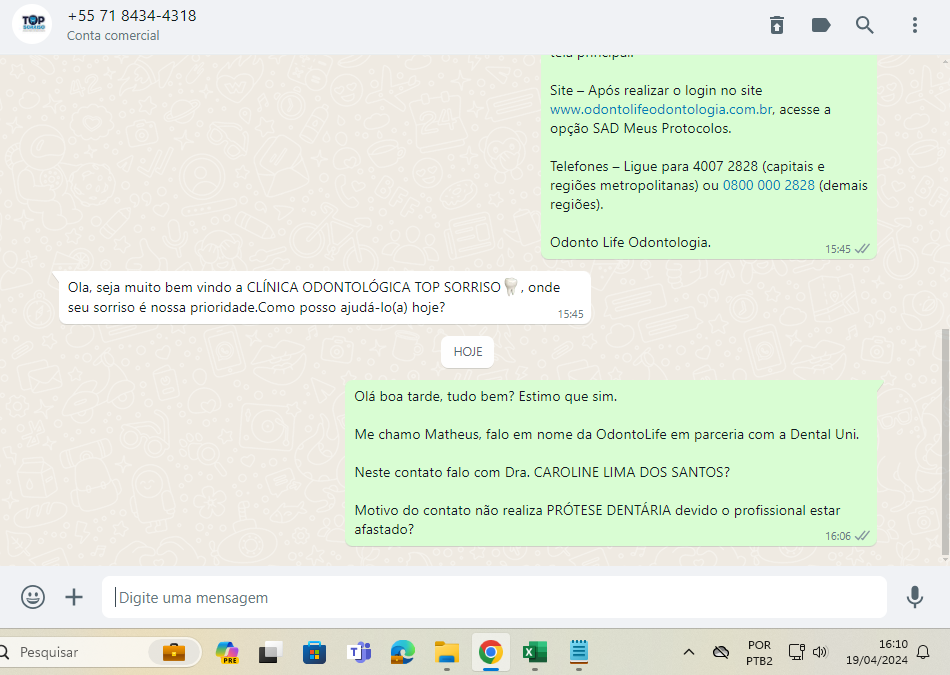Open Microsoft Store from taskbar
Image resolution: width=950 pixels, height=675 pixels.
tap(314, 652)
